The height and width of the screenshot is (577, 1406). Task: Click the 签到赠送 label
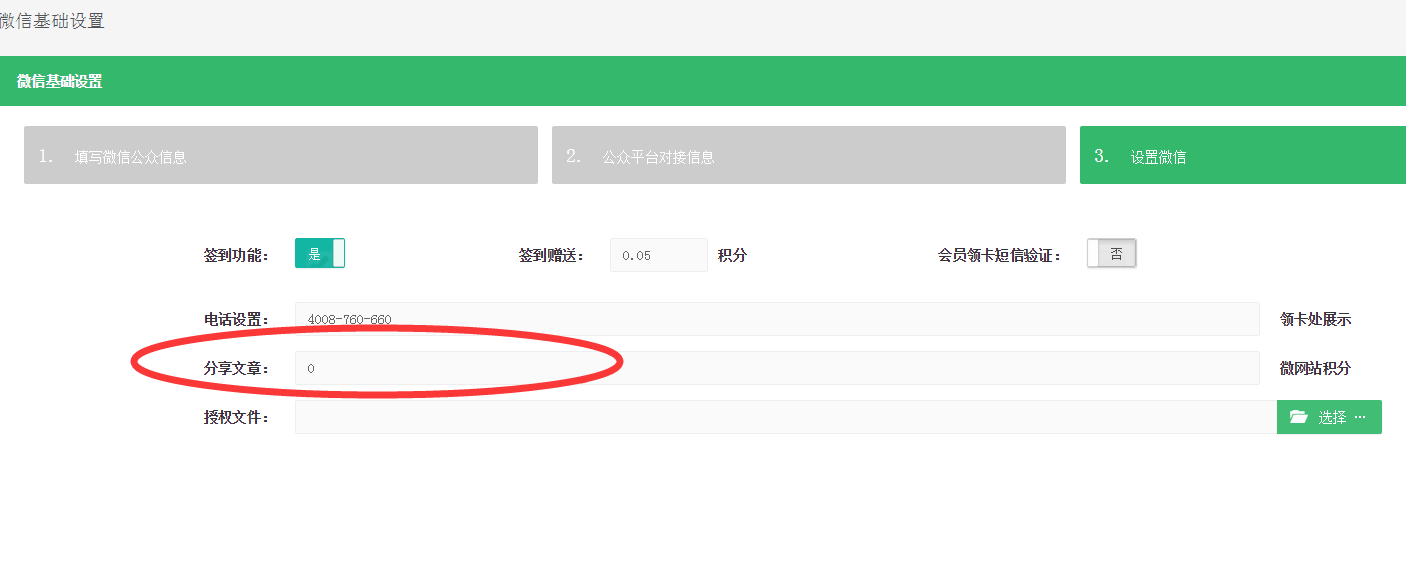[x=551, y=255]
